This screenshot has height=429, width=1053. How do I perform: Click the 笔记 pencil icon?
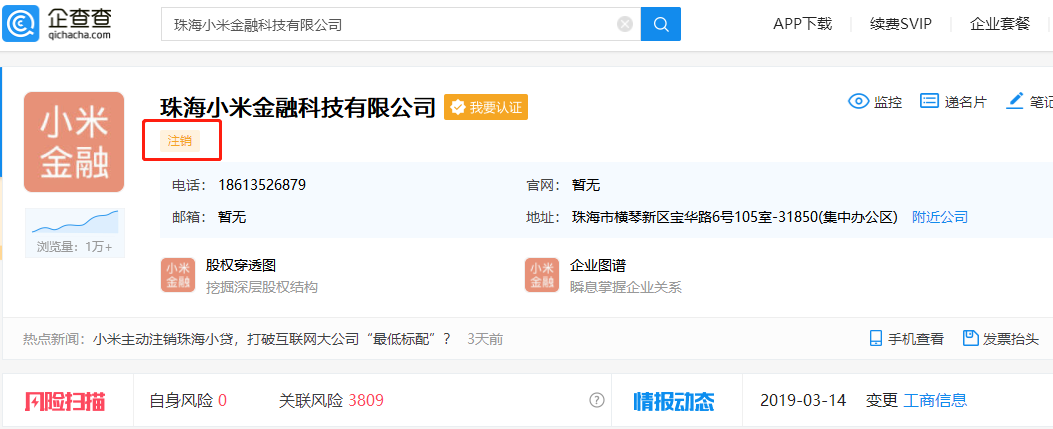pos(1015,101)
